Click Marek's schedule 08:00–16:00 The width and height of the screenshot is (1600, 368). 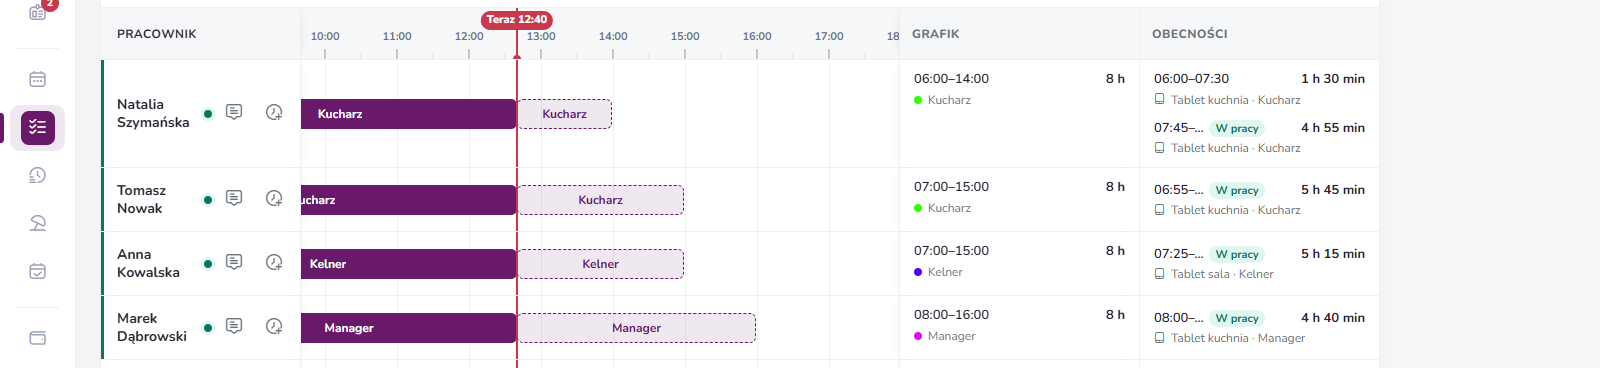point(951,314)
